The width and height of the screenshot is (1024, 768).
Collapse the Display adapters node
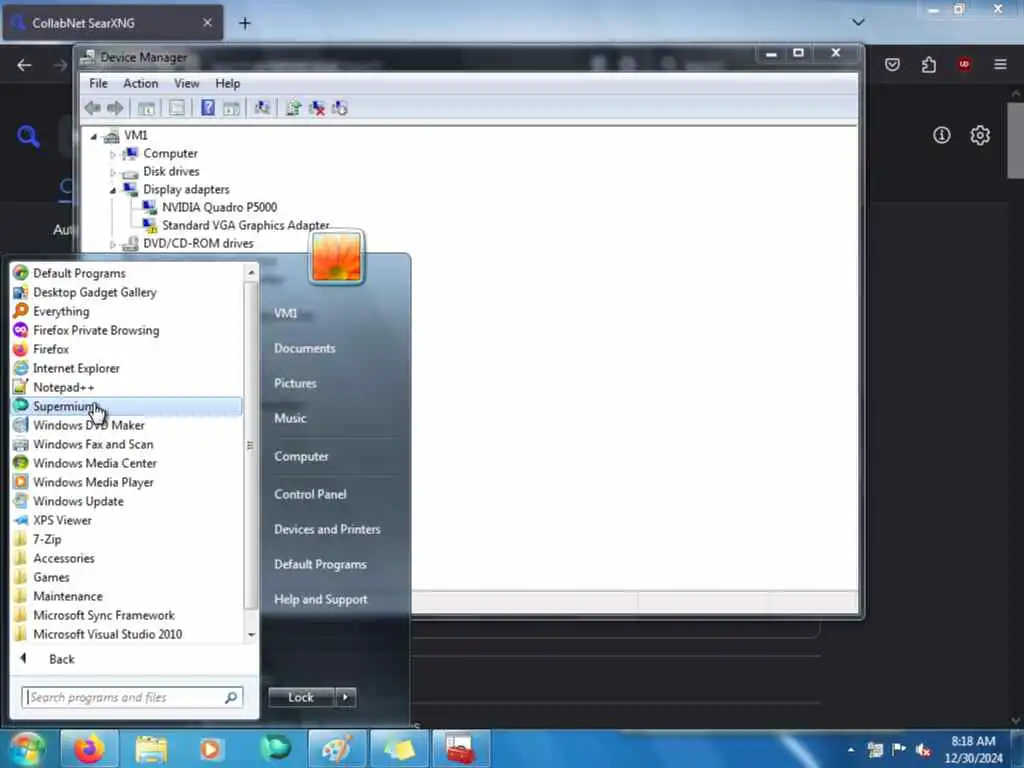pyautogui.click(x=113, y=190)
